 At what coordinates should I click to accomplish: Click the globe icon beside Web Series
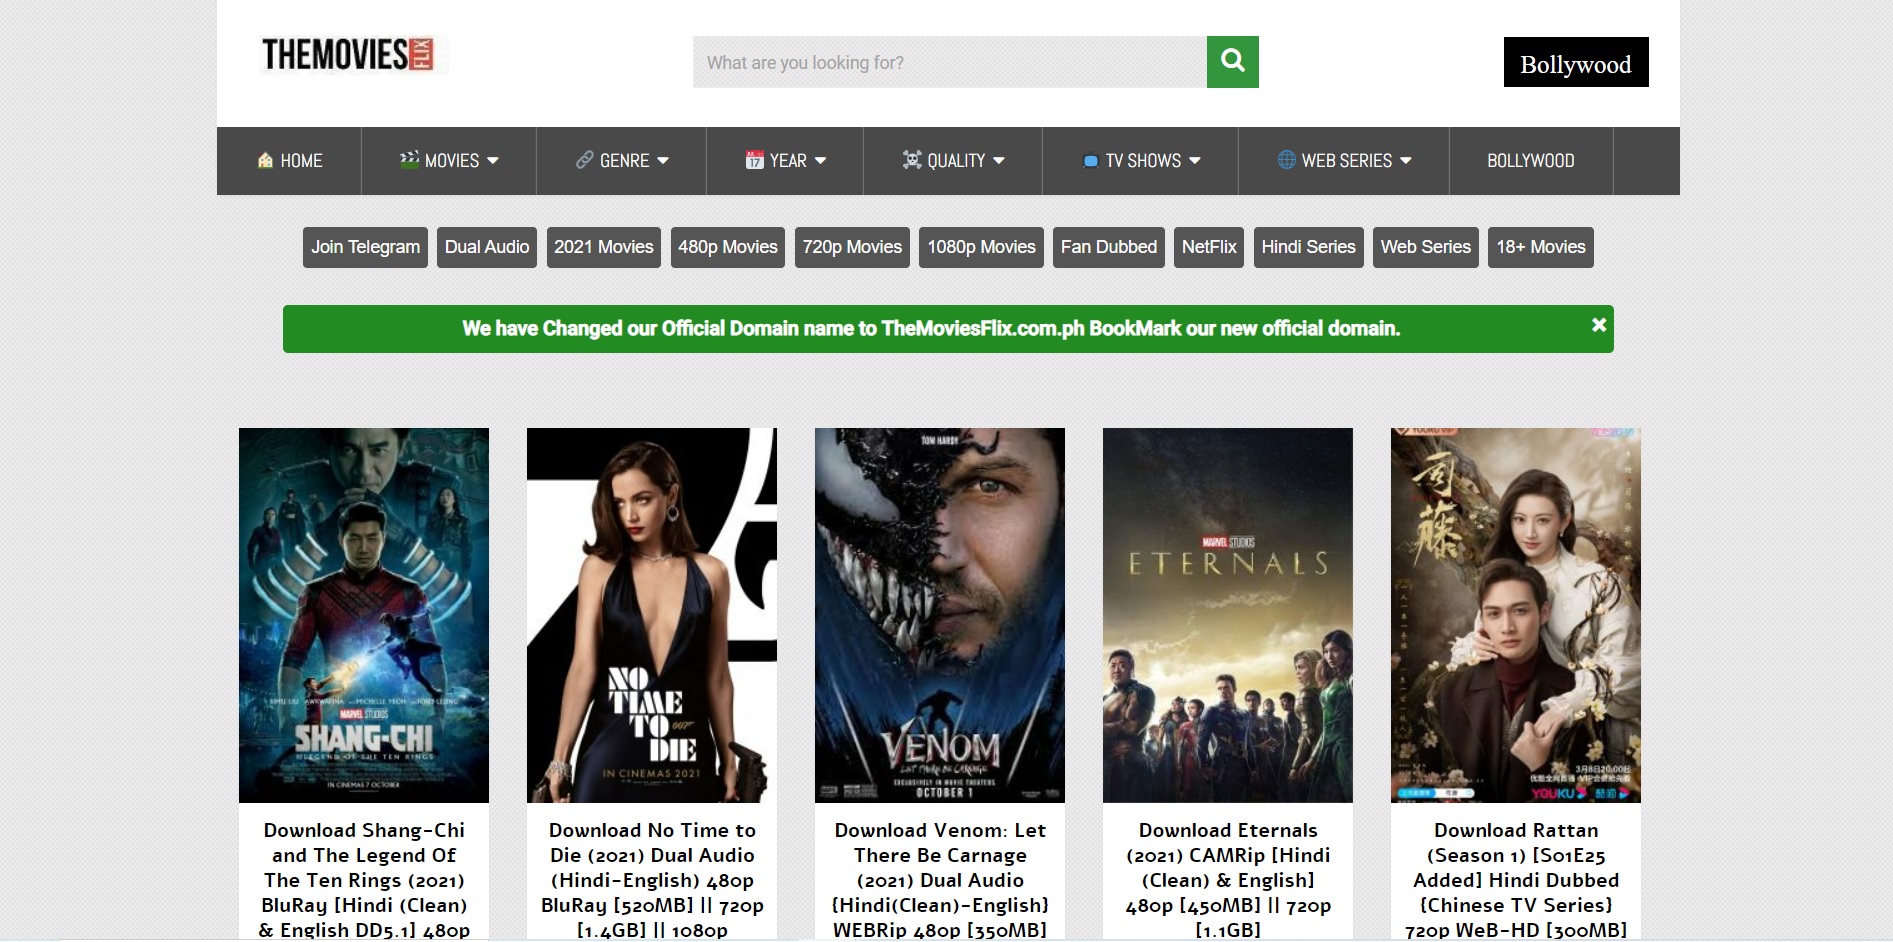point(1286,160)
